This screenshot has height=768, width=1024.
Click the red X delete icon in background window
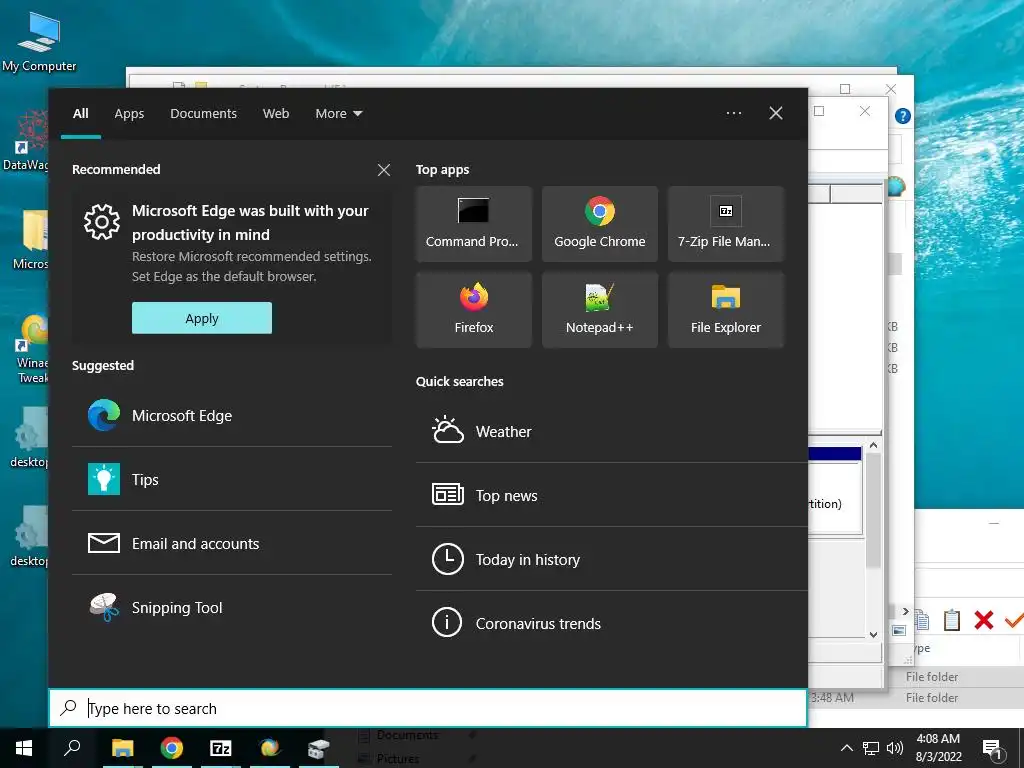[x=984, y=620]
